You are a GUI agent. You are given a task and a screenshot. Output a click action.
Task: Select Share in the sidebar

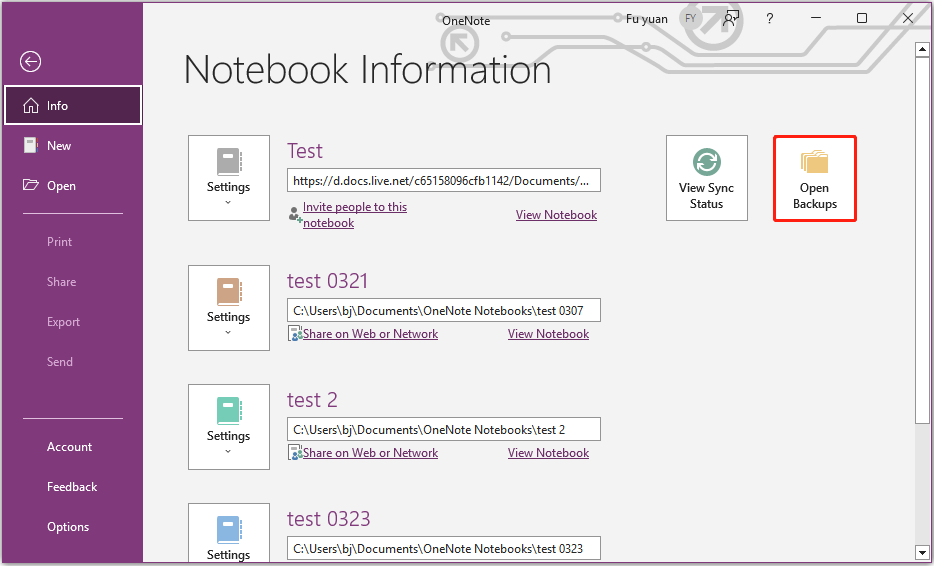point(61,282)
